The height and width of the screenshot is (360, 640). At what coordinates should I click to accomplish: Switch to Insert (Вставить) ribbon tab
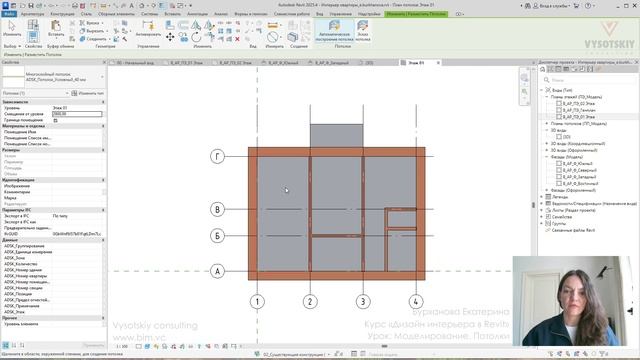click(172, 14)
